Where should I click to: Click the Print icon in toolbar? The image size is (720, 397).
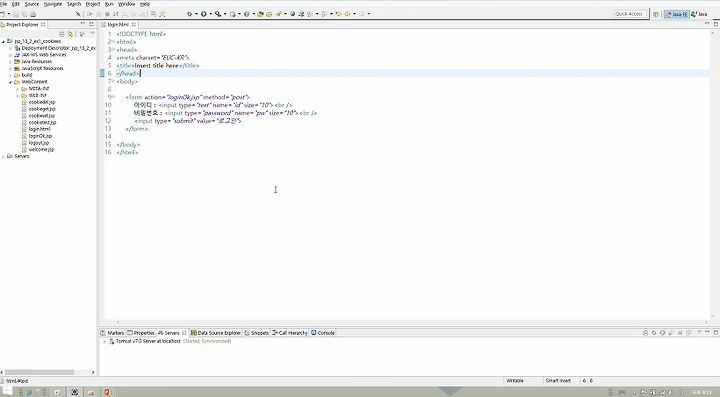click(33, 14)
